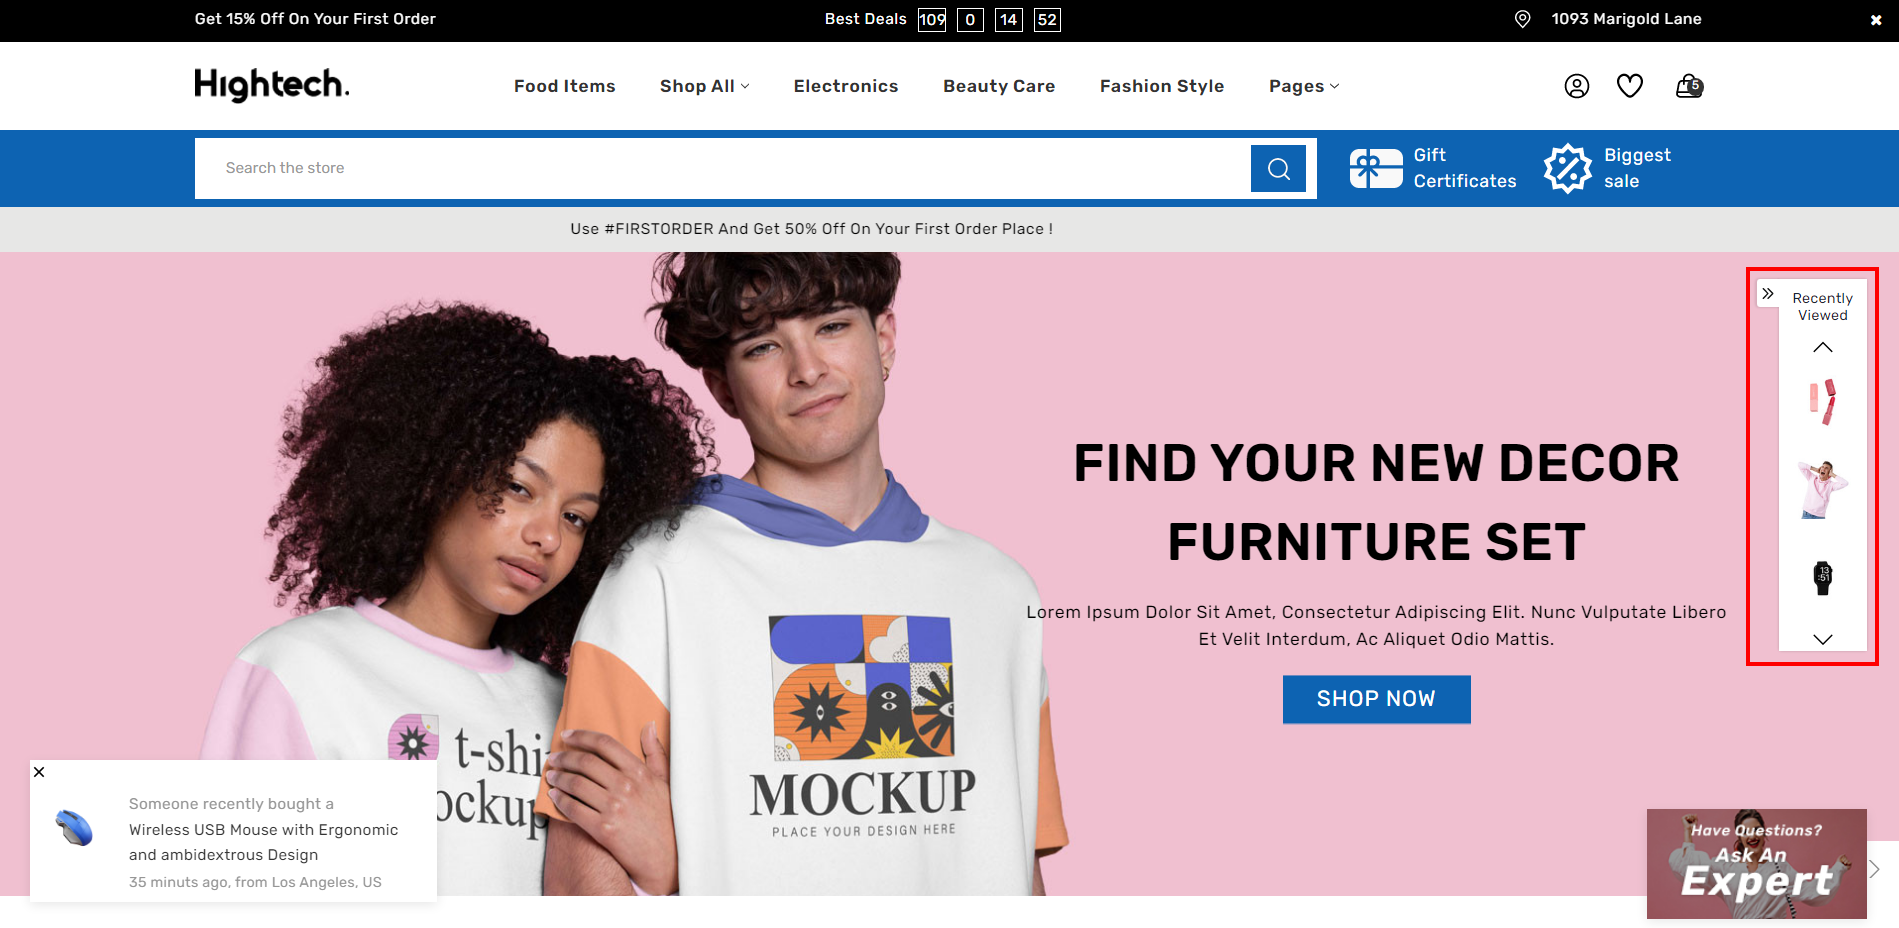Open the wishlist heart icon

1630,86
